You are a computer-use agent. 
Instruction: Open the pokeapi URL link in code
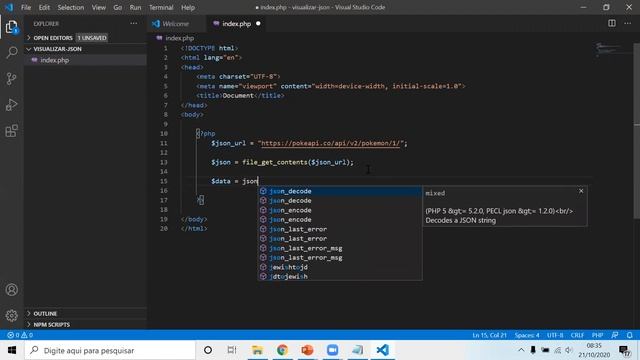click(331, 143)
